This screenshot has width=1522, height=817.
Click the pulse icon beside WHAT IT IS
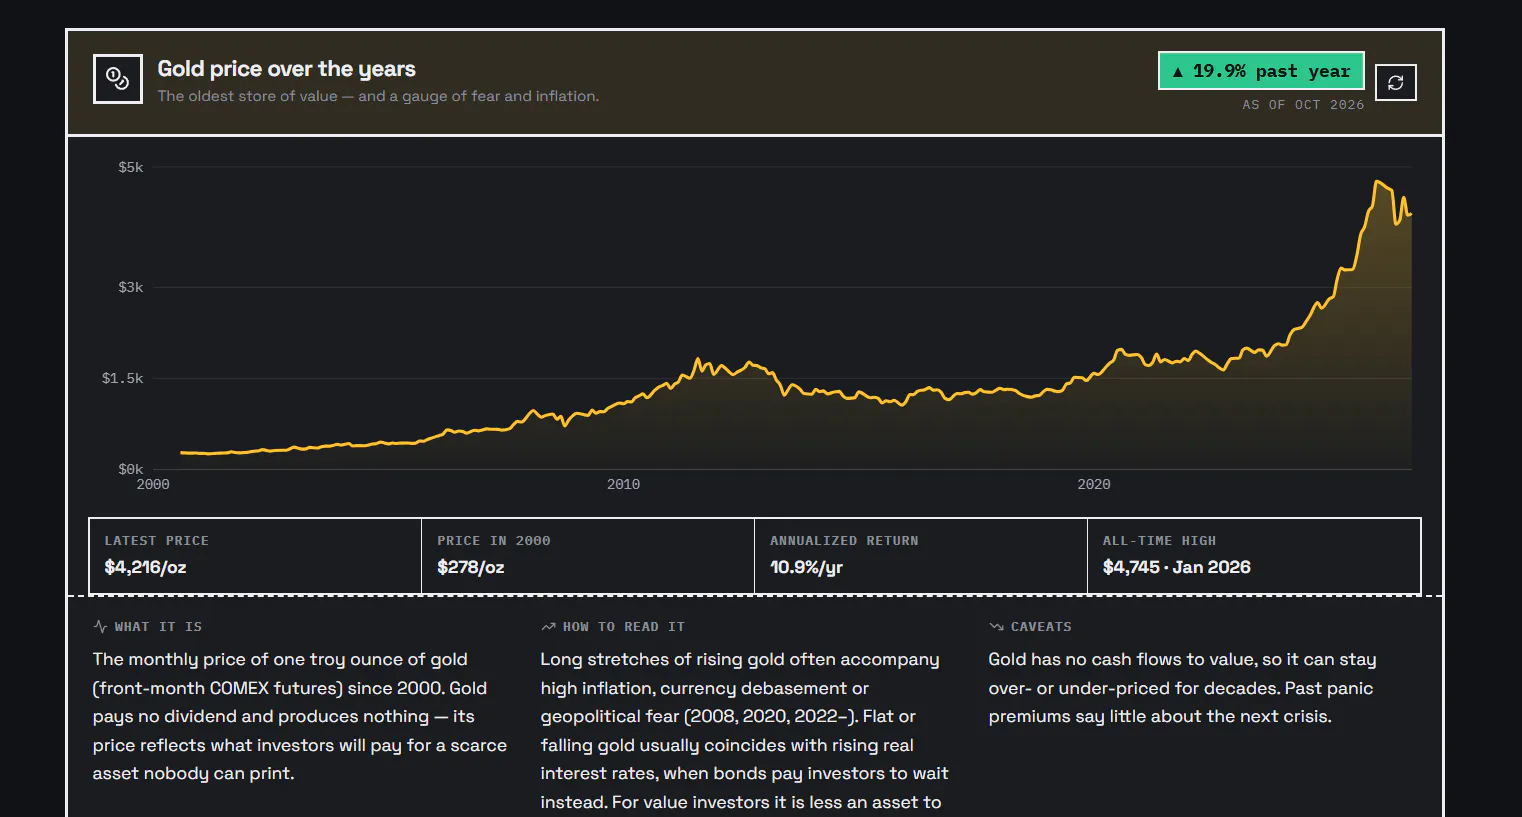(x=100, y=627)
